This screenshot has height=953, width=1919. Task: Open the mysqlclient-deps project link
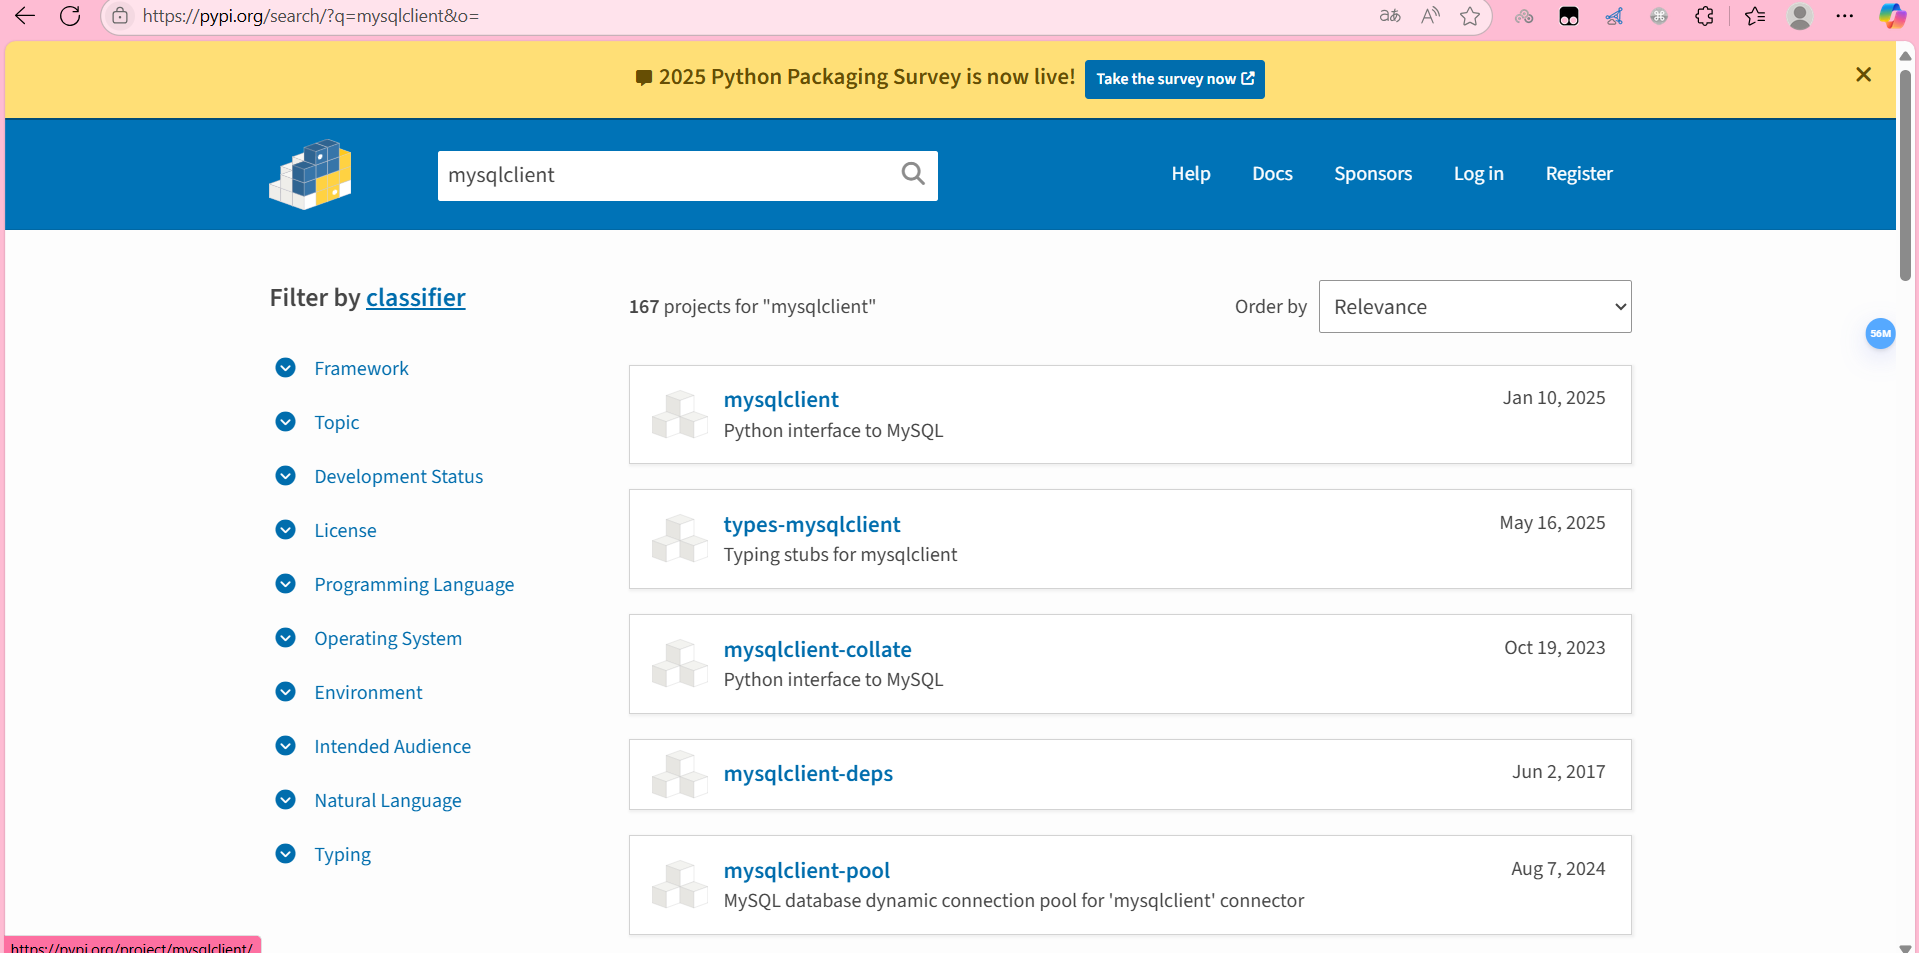pyautogui.click(x=808, y=774)
